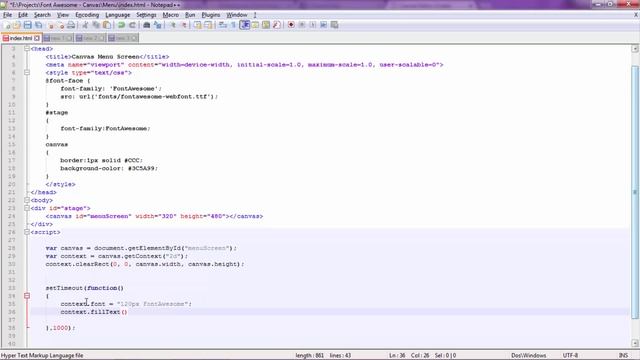Toggle synchronized horizontal scrolling icon
This screenshot has width=640, height=360.
(x=208, y=25)
